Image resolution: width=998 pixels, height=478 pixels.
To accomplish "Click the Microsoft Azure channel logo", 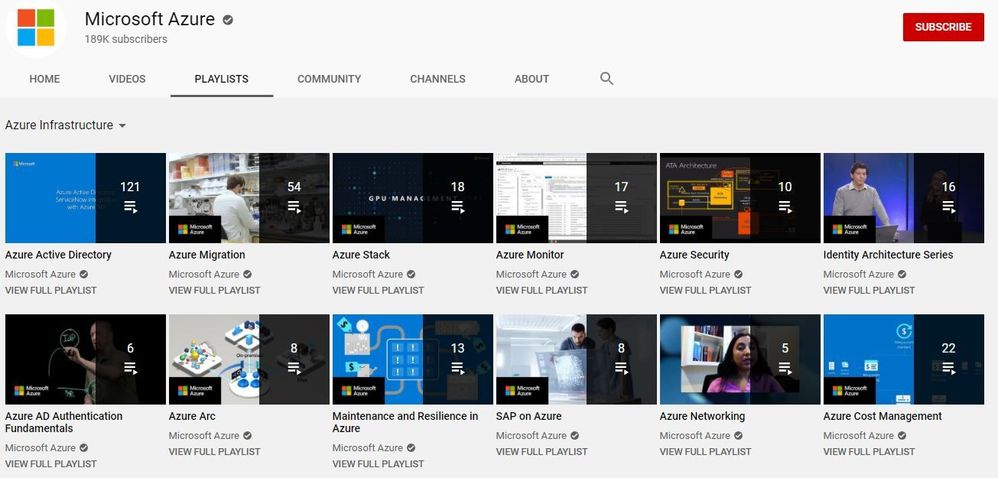I will pyautogui.click(x=36, y=27).
